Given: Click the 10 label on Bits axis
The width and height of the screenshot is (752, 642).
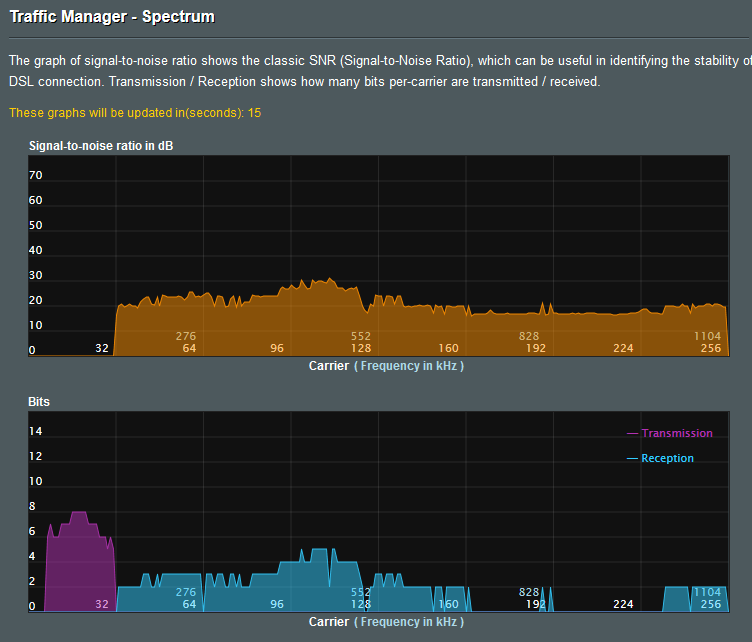Looking at the screenshot, I should (x=35, y=481).
